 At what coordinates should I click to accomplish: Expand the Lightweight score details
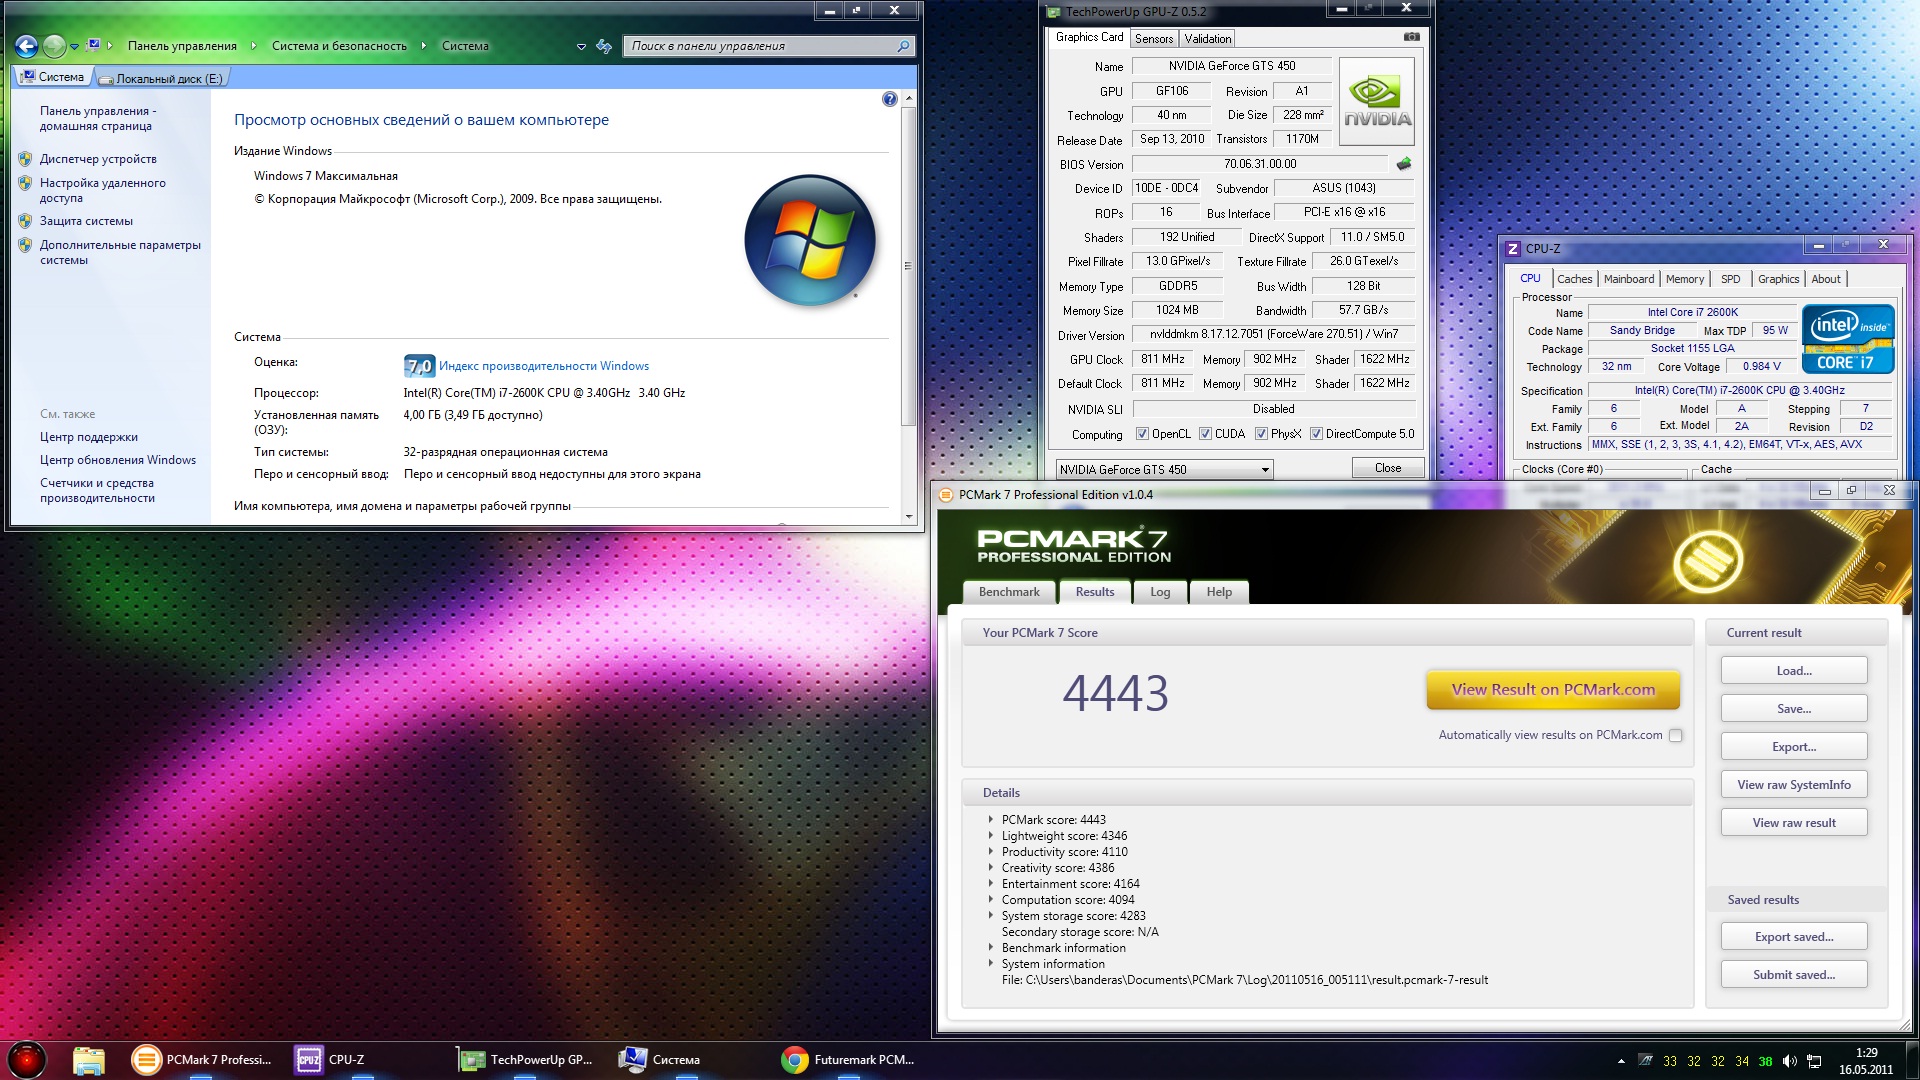(x=991, y=836)
